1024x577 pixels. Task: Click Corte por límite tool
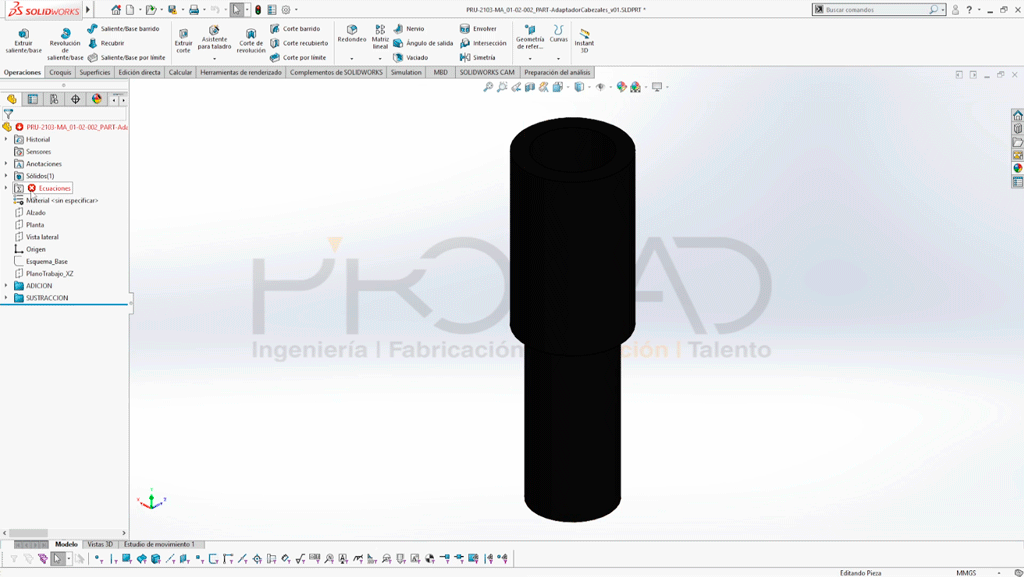(x=298, y=57)
